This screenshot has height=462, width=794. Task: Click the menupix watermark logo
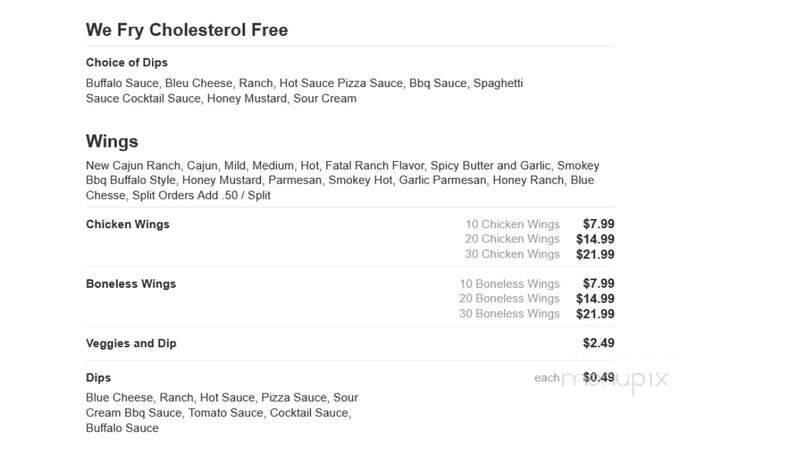615,380
